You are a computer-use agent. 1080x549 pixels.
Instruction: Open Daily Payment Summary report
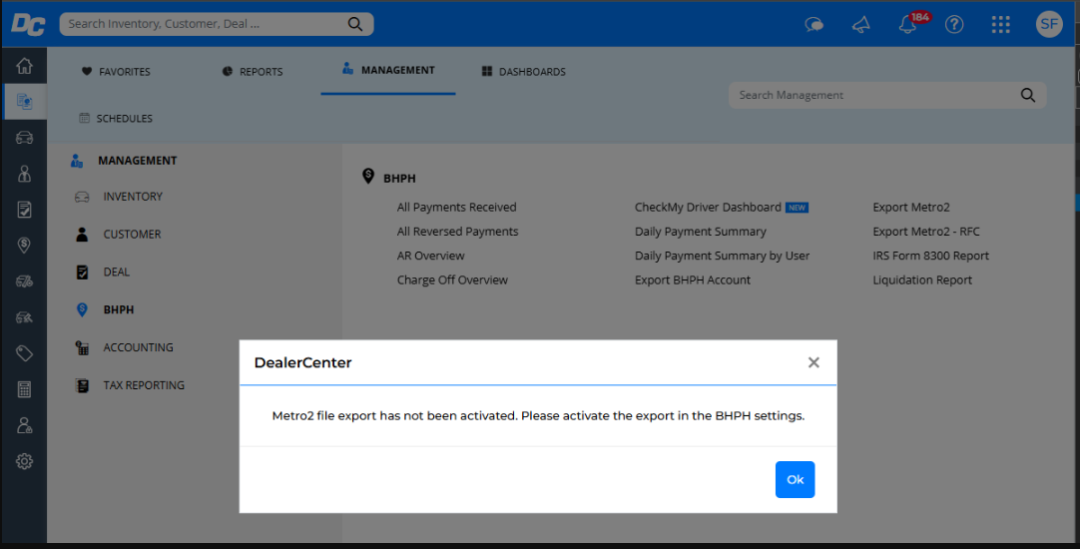coord(700,231)
